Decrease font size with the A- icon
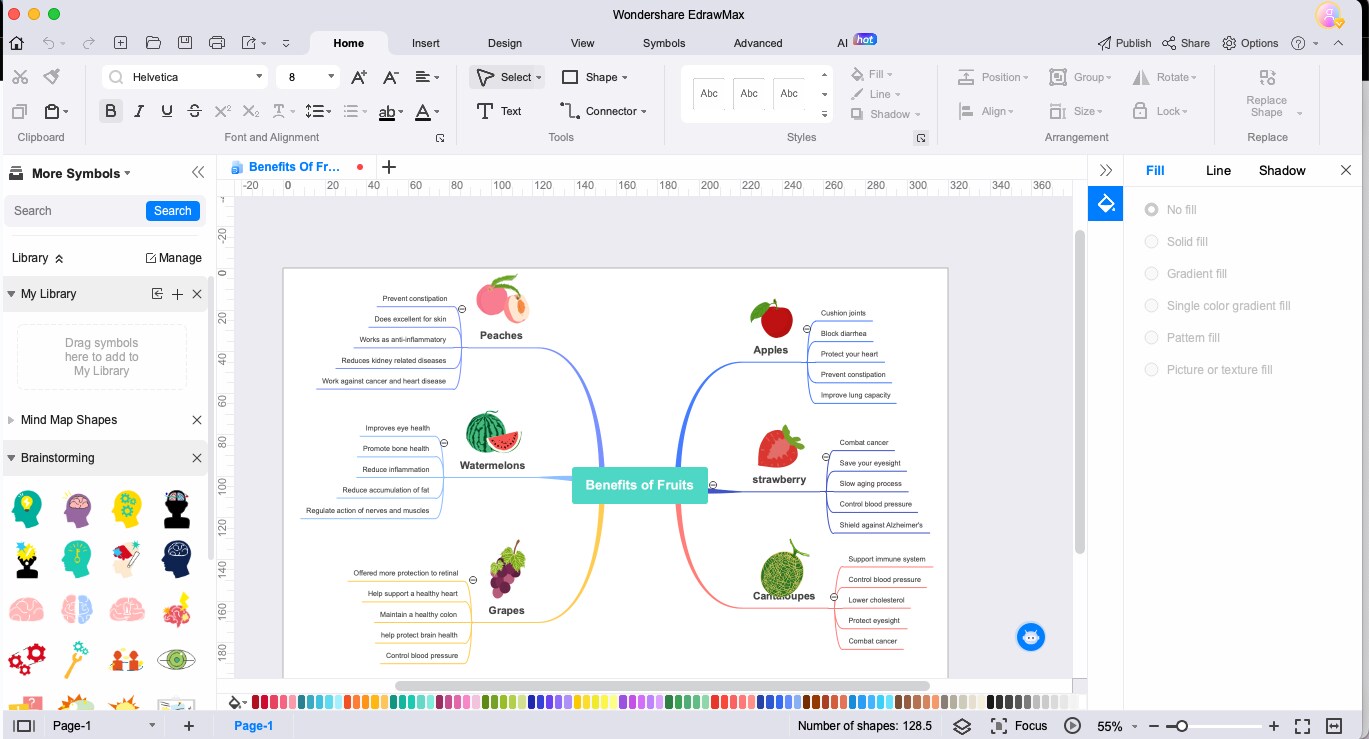The image size is (1369, 739). [391, 77]
